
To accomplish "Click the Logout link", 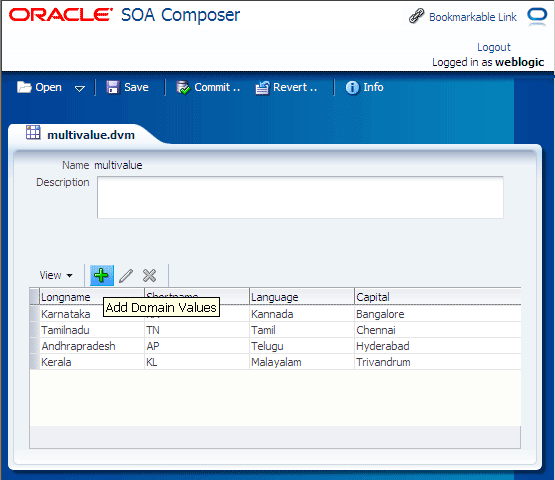I will click(493, 47).
